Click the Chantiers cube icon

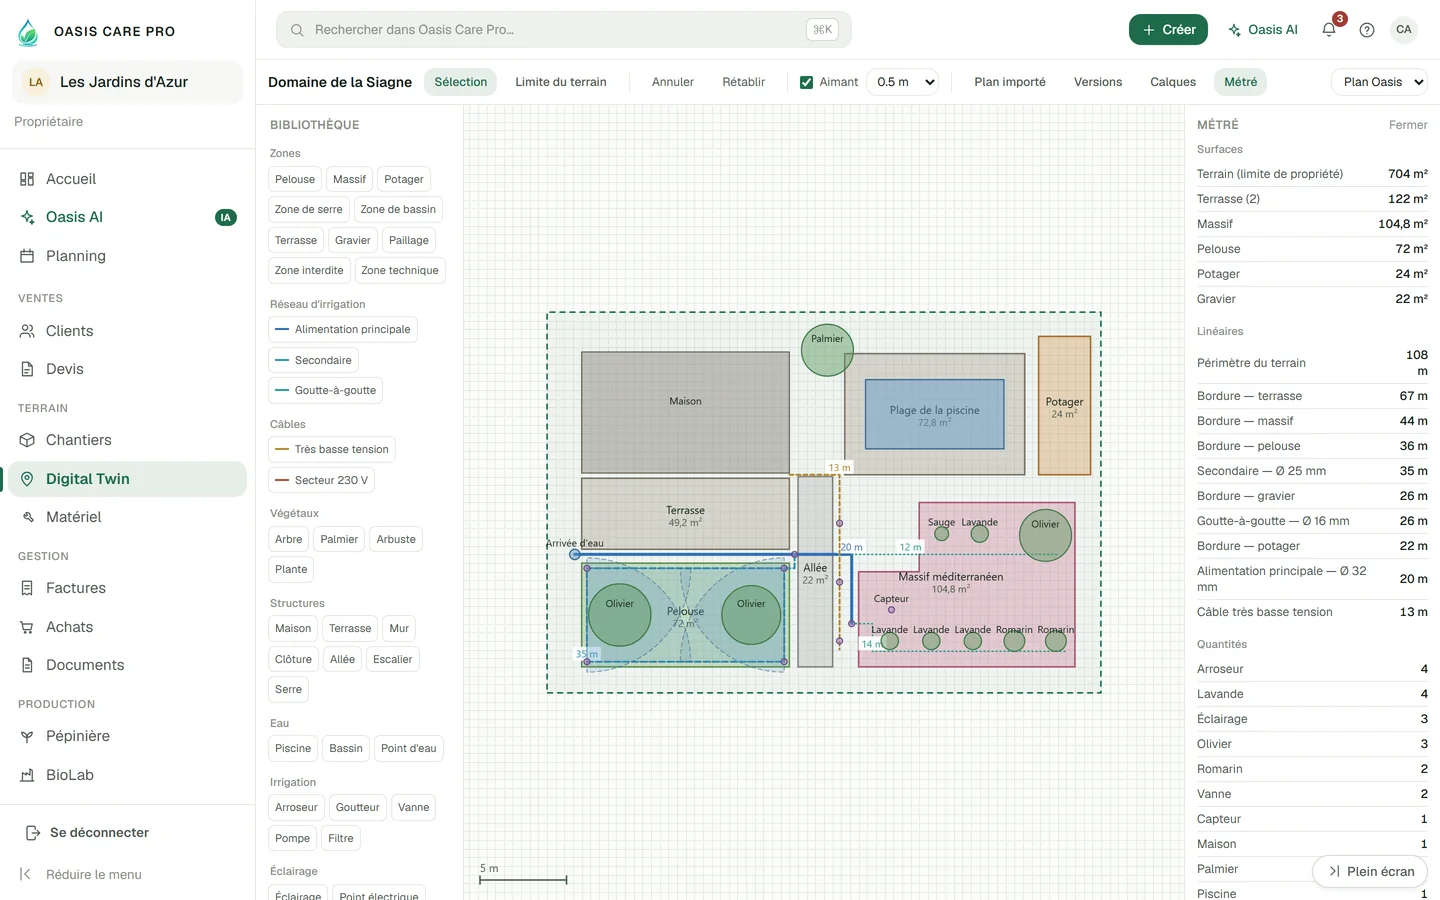(x=27, y=440)
